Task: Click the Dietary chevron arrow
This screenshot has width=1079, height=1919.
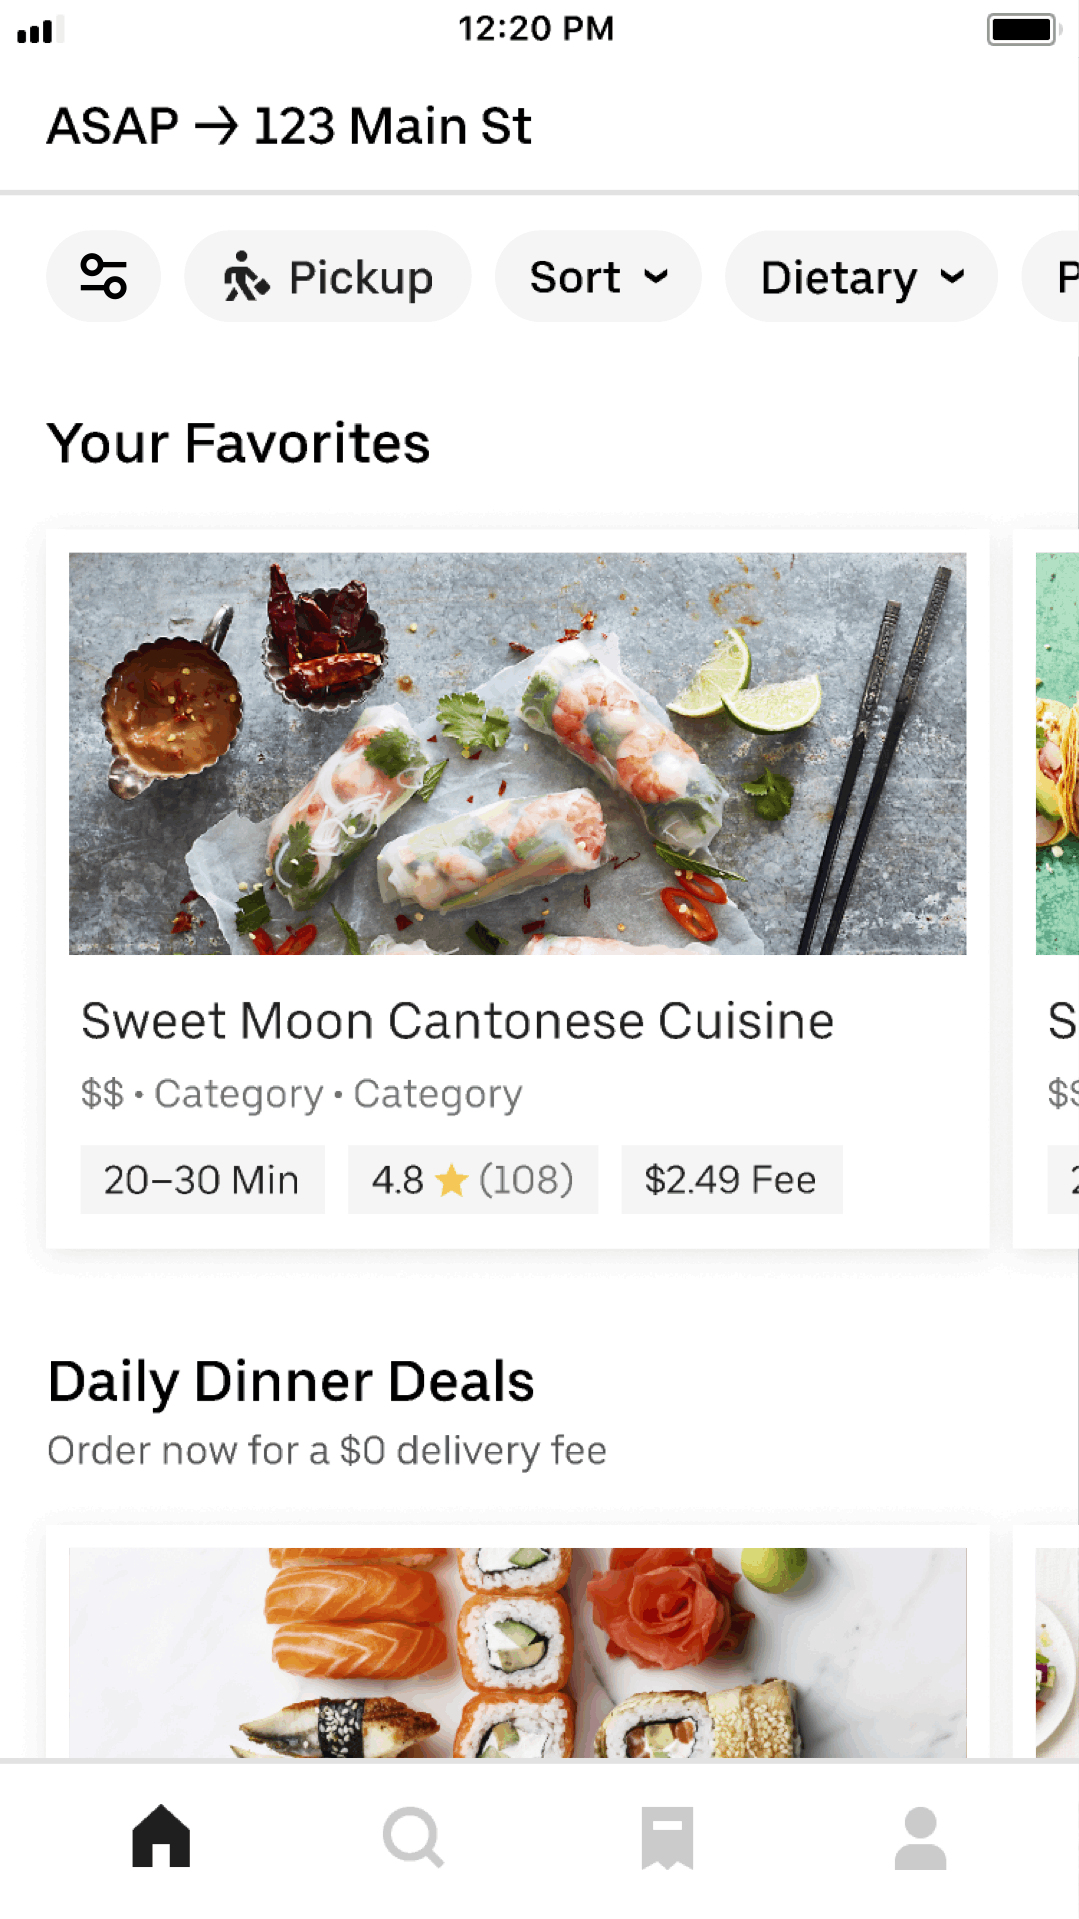Action: click(953, 277)
